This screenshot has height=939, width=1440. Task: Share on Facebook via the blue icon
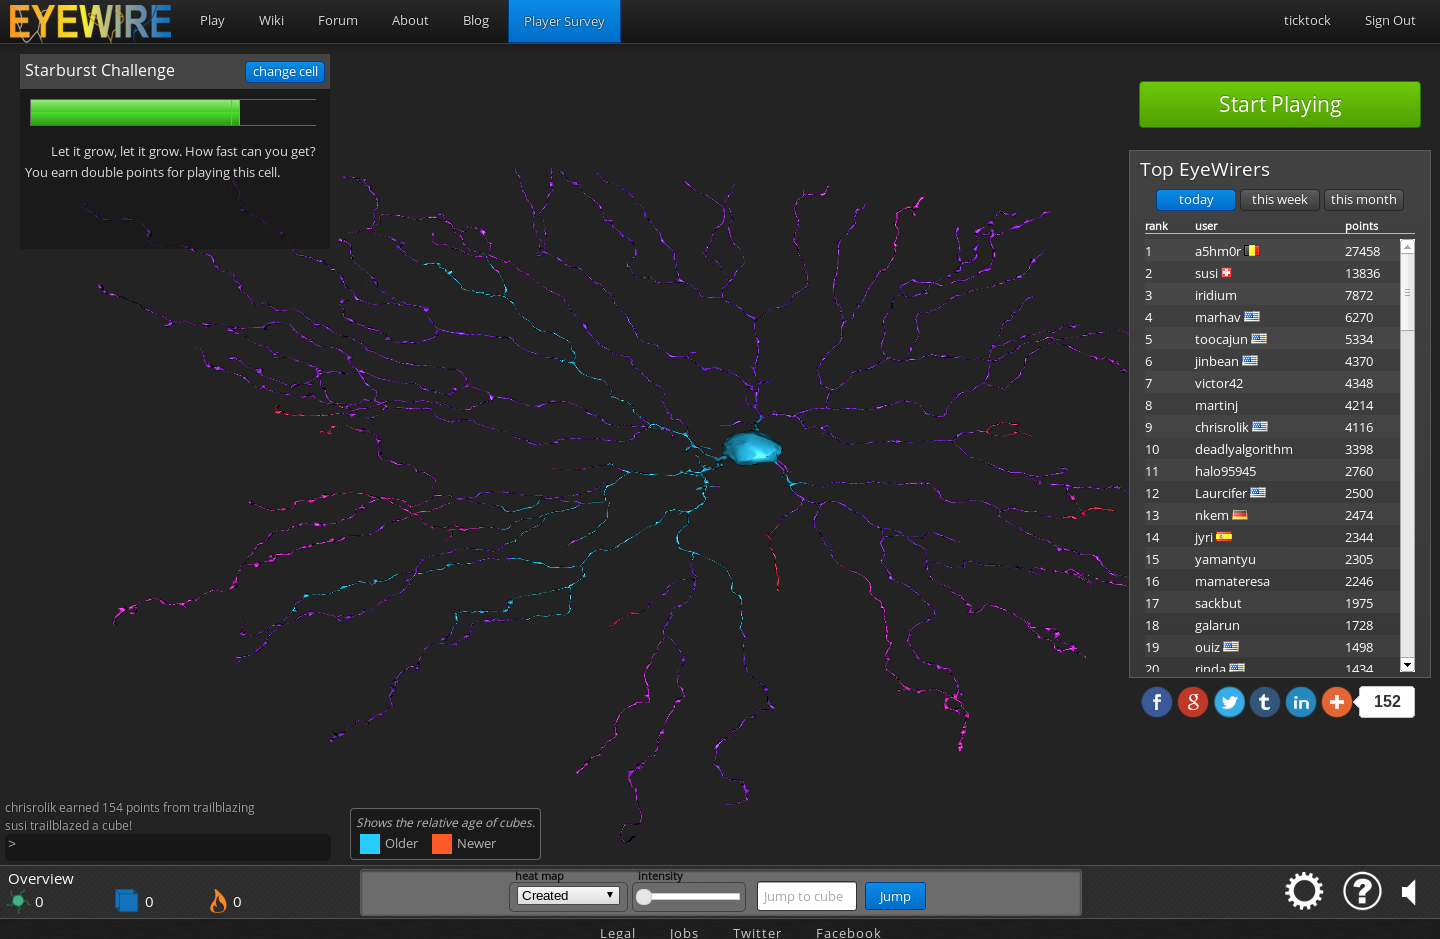coord(1156,702)
